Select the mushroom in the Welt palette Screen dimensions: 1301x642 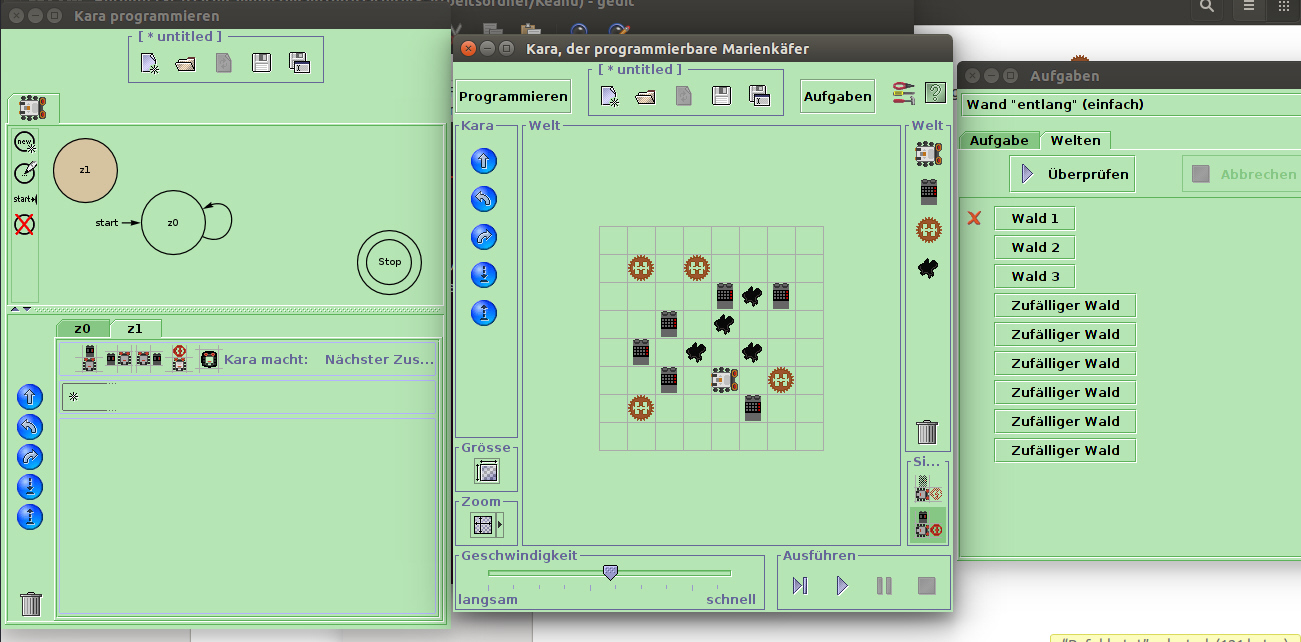click(x=928, y=230)
